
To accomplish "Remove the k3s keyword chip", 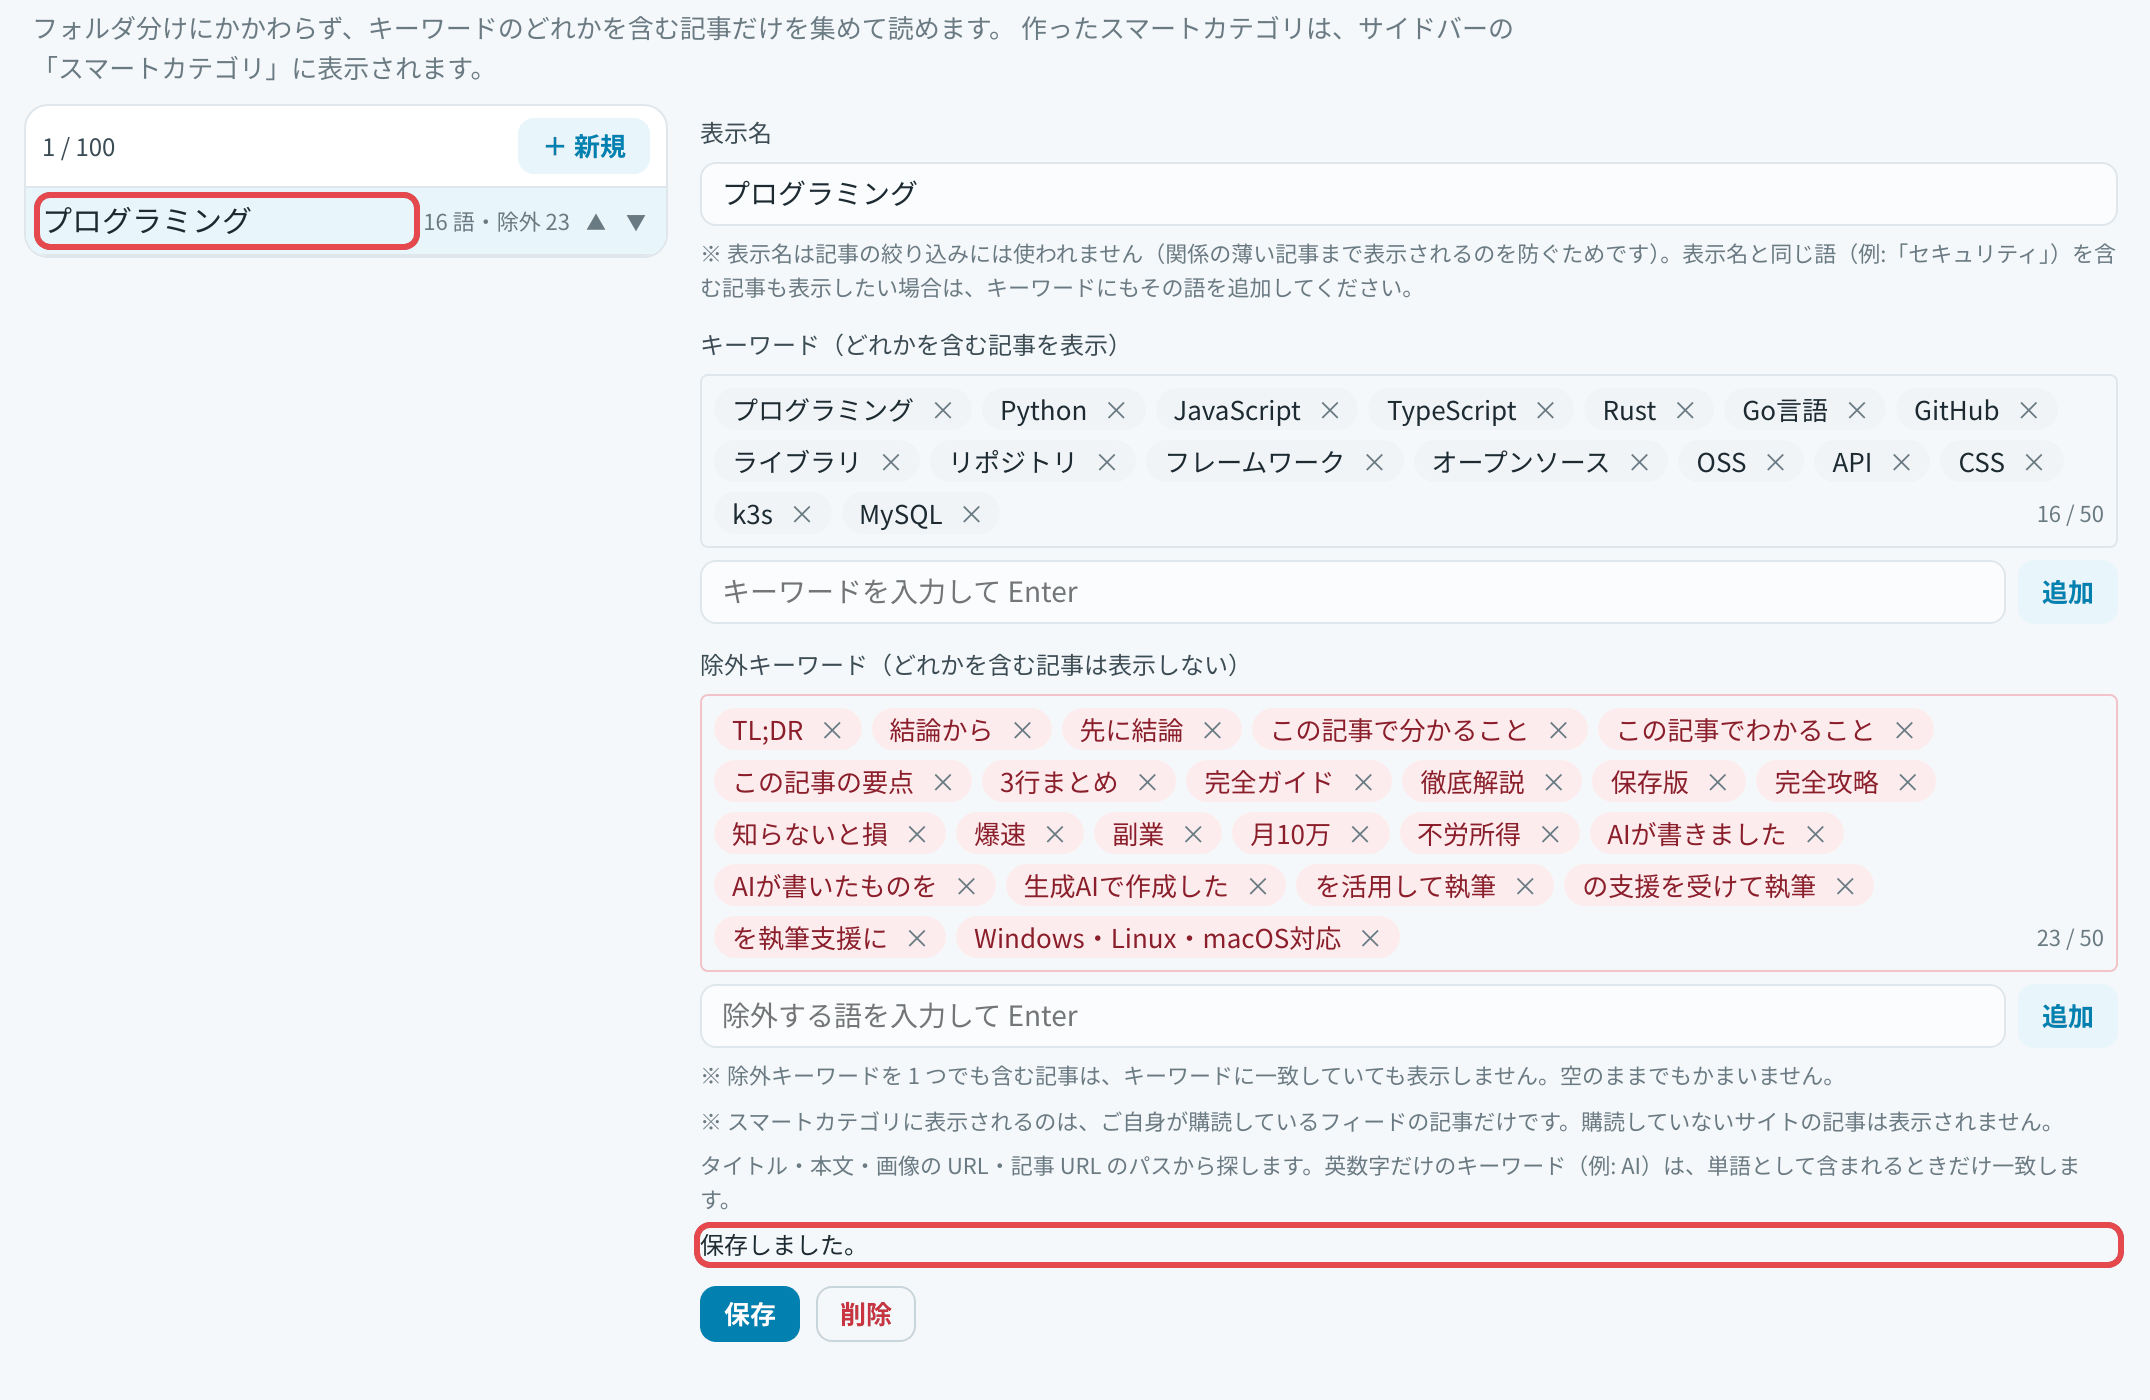I will (x=802, y=515).
